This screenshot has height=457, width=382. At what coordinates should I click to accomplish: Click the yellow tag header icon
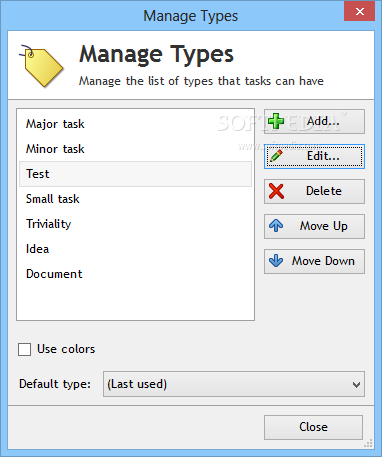pos(41,65)
